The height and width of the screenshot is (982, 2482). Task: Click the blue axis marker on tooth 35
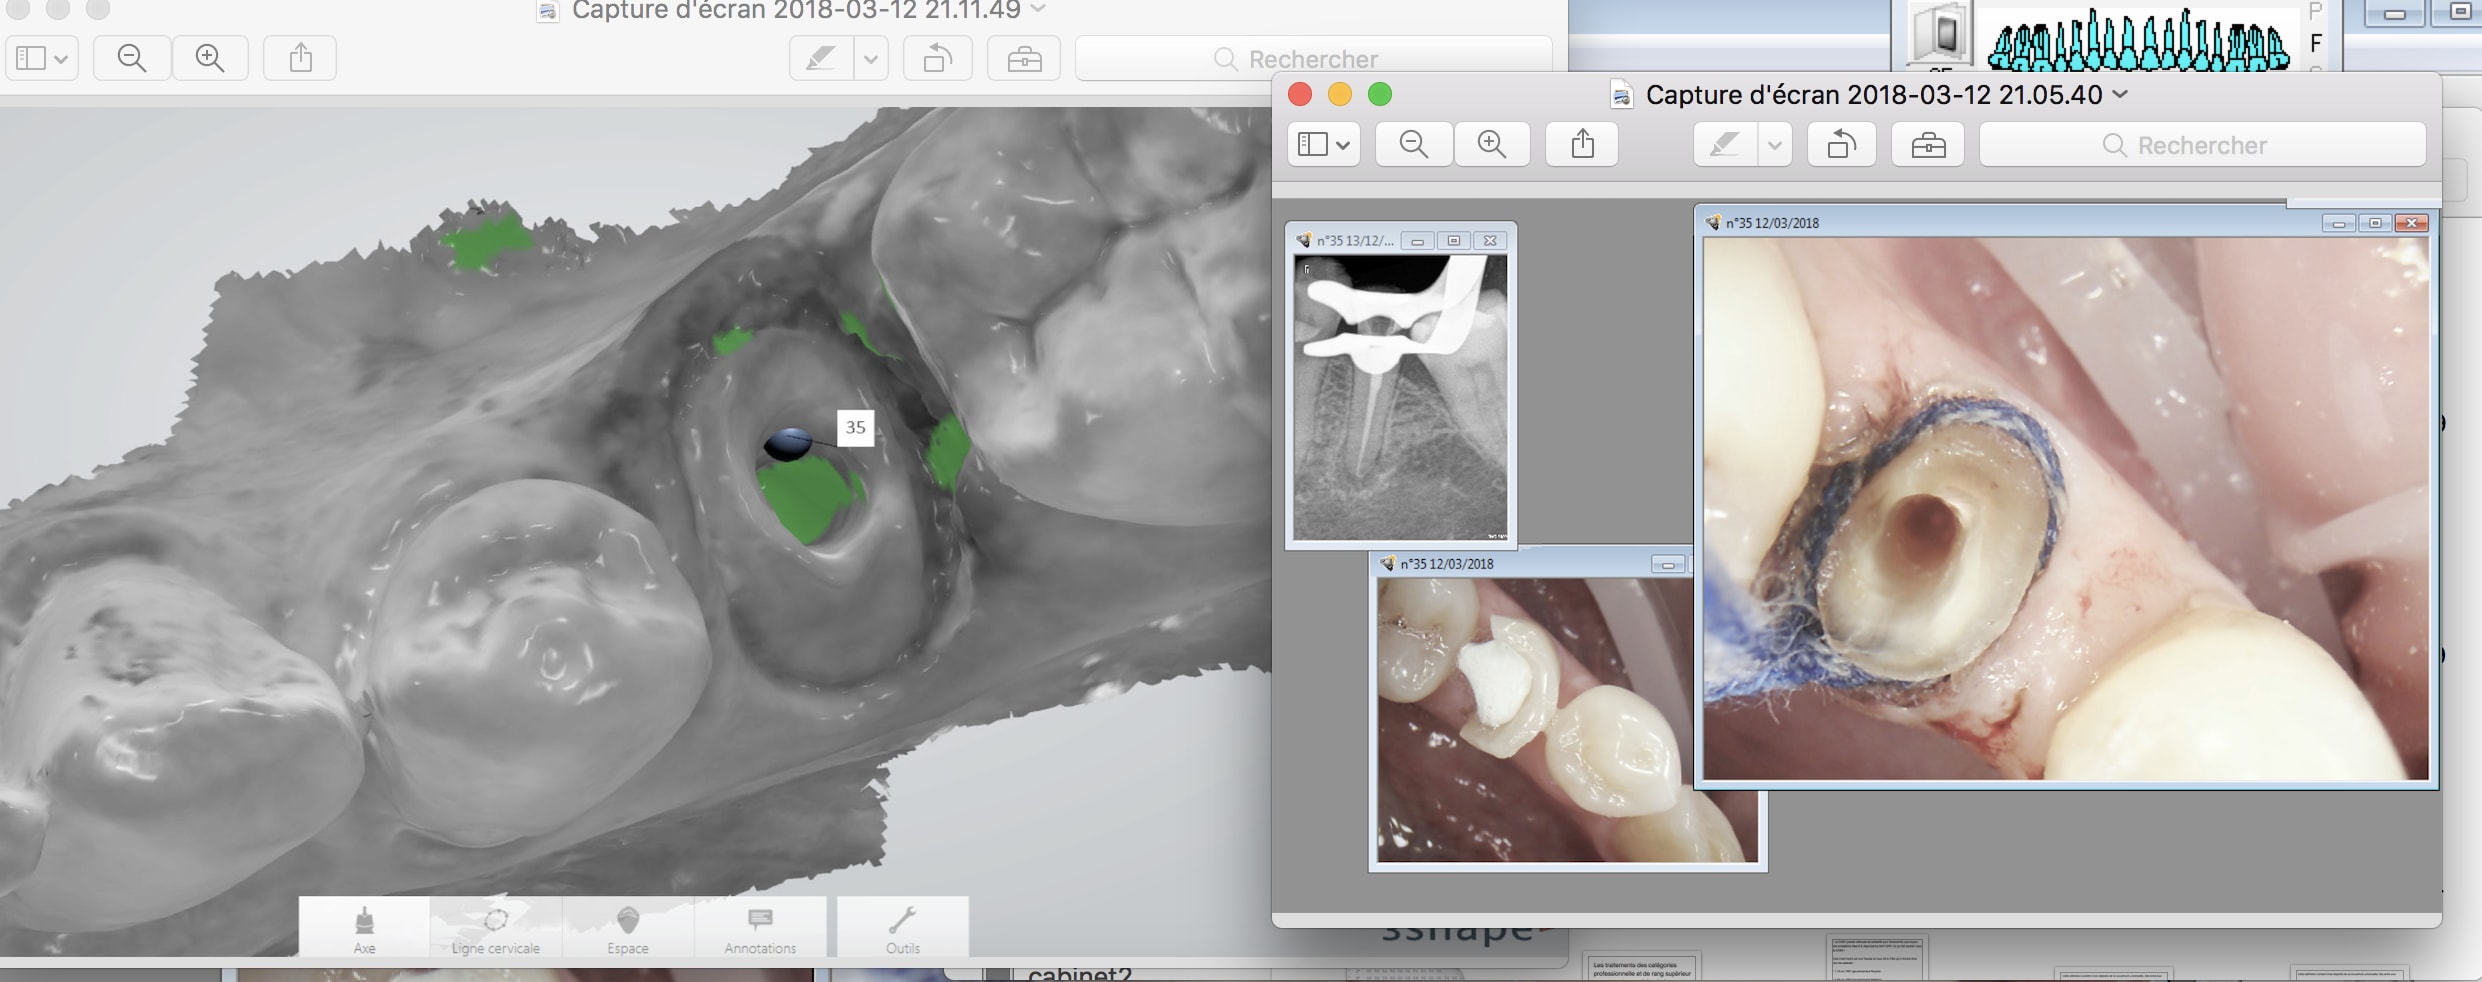click(x=788, y=443)
